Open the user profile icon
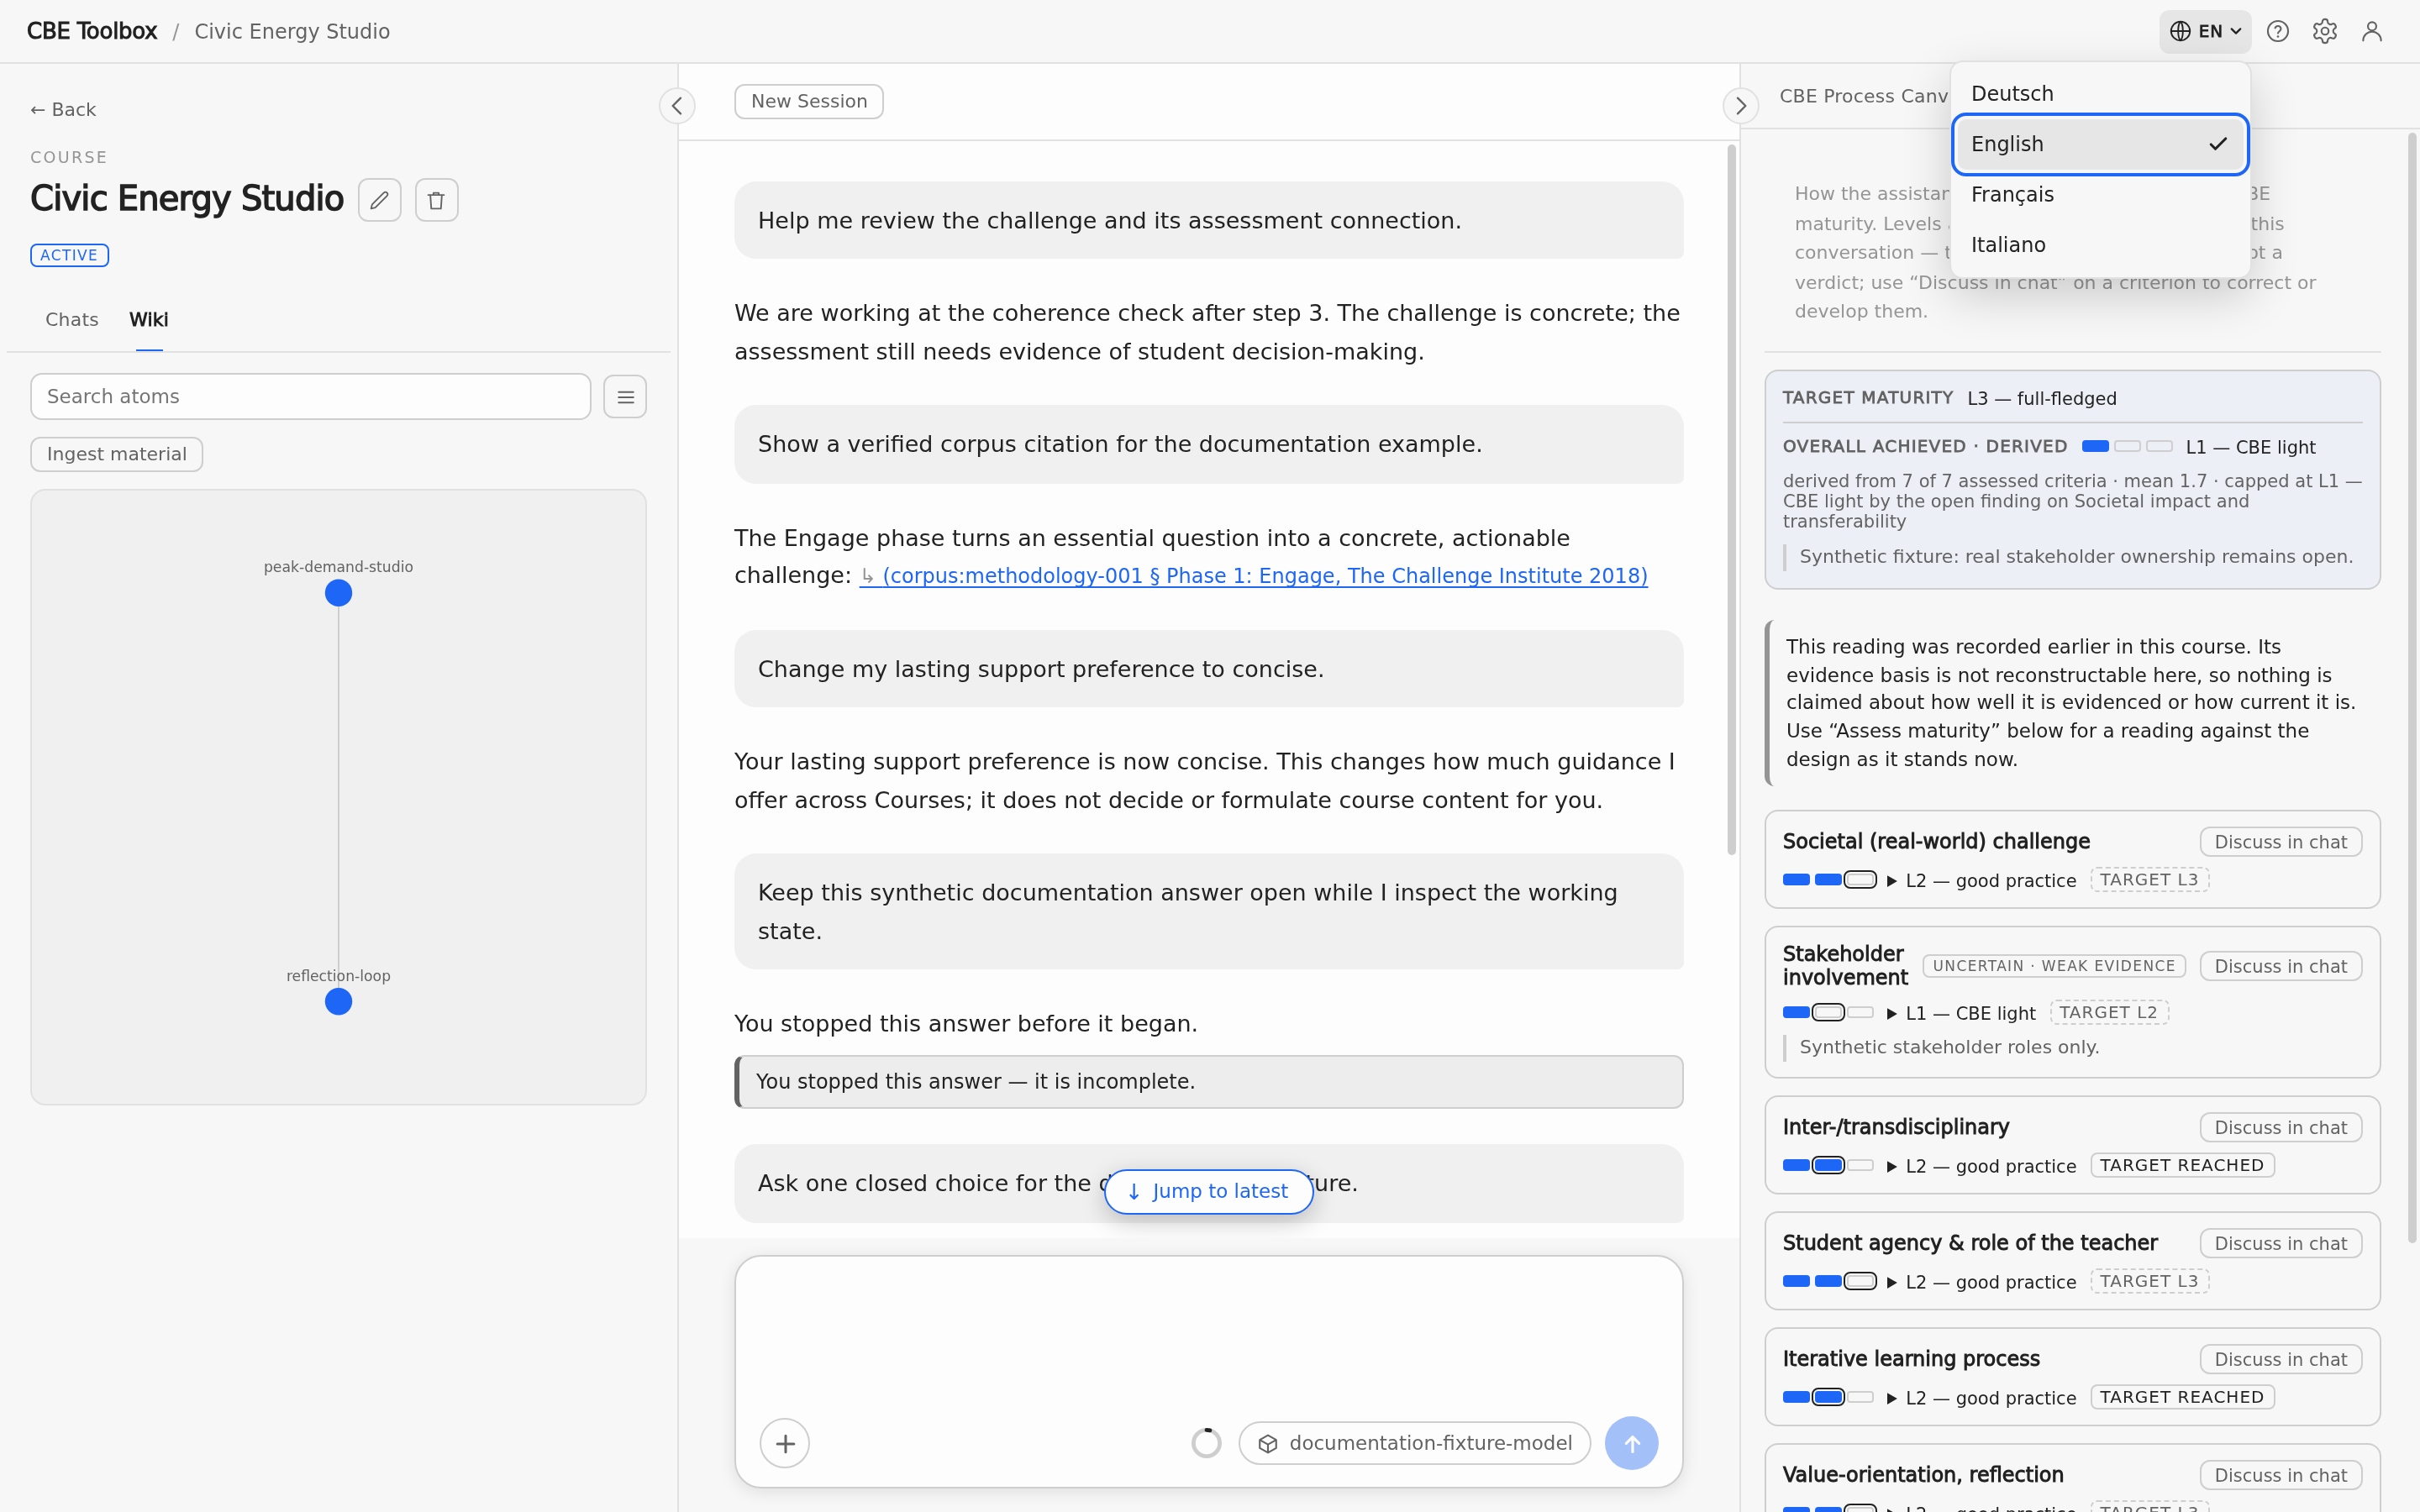 tap(2371, 31)
